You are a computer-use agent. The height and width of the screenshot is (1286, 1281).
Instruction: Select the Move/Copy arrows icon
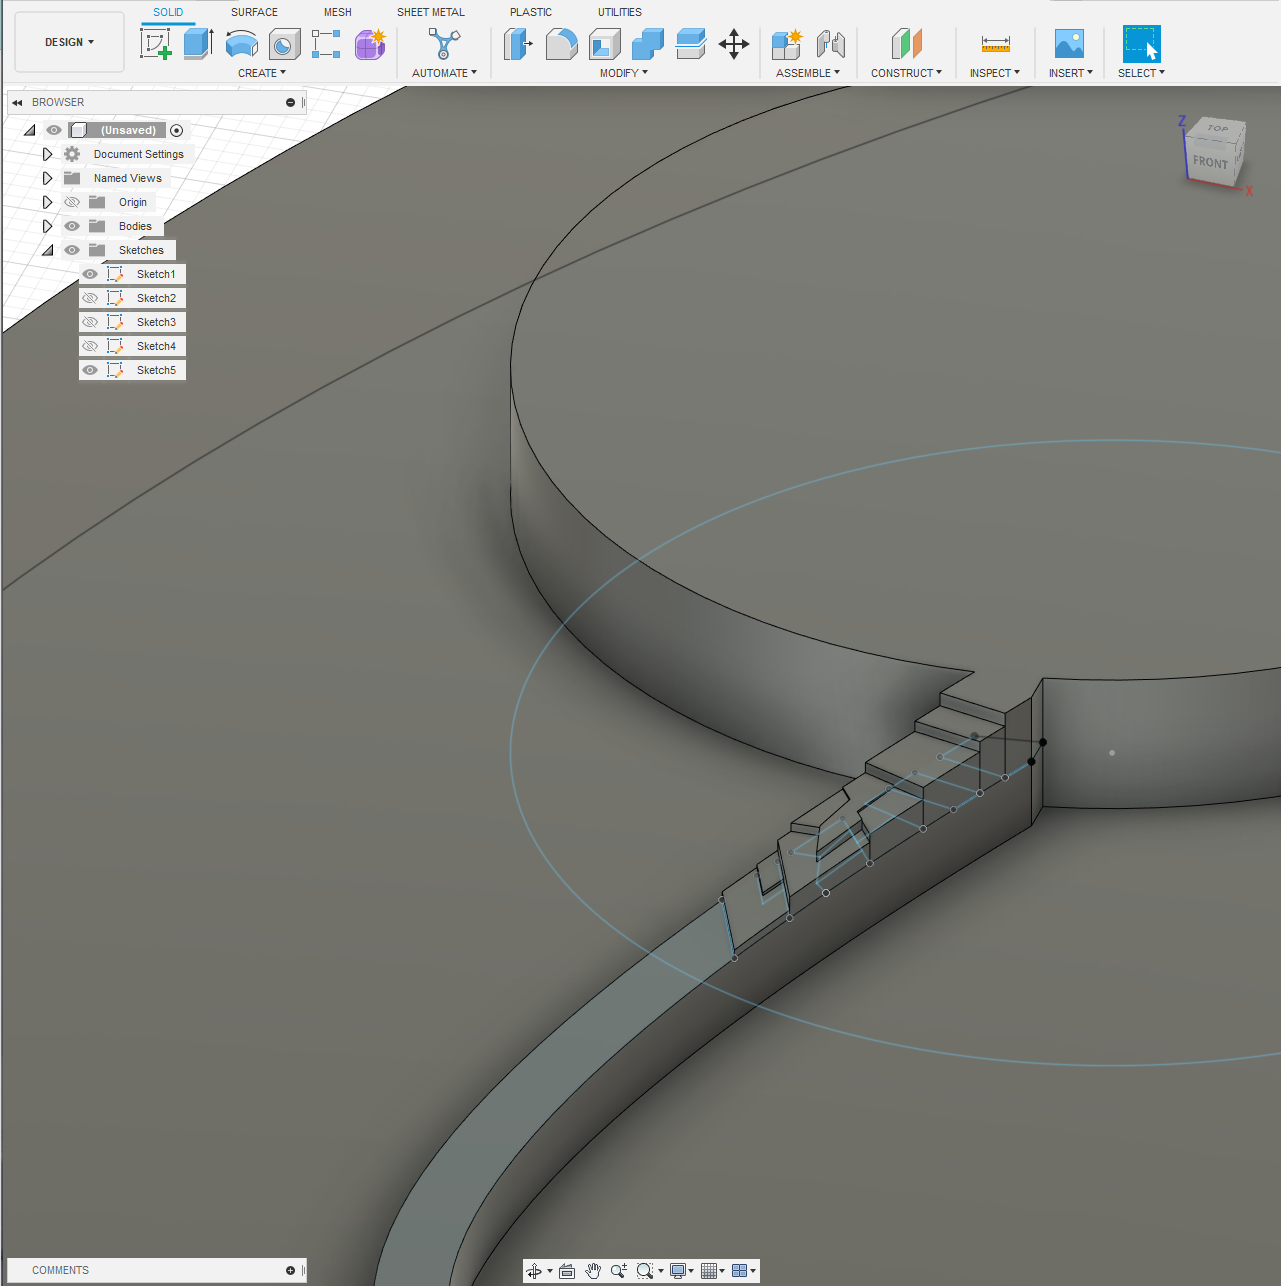coord(734,44)
